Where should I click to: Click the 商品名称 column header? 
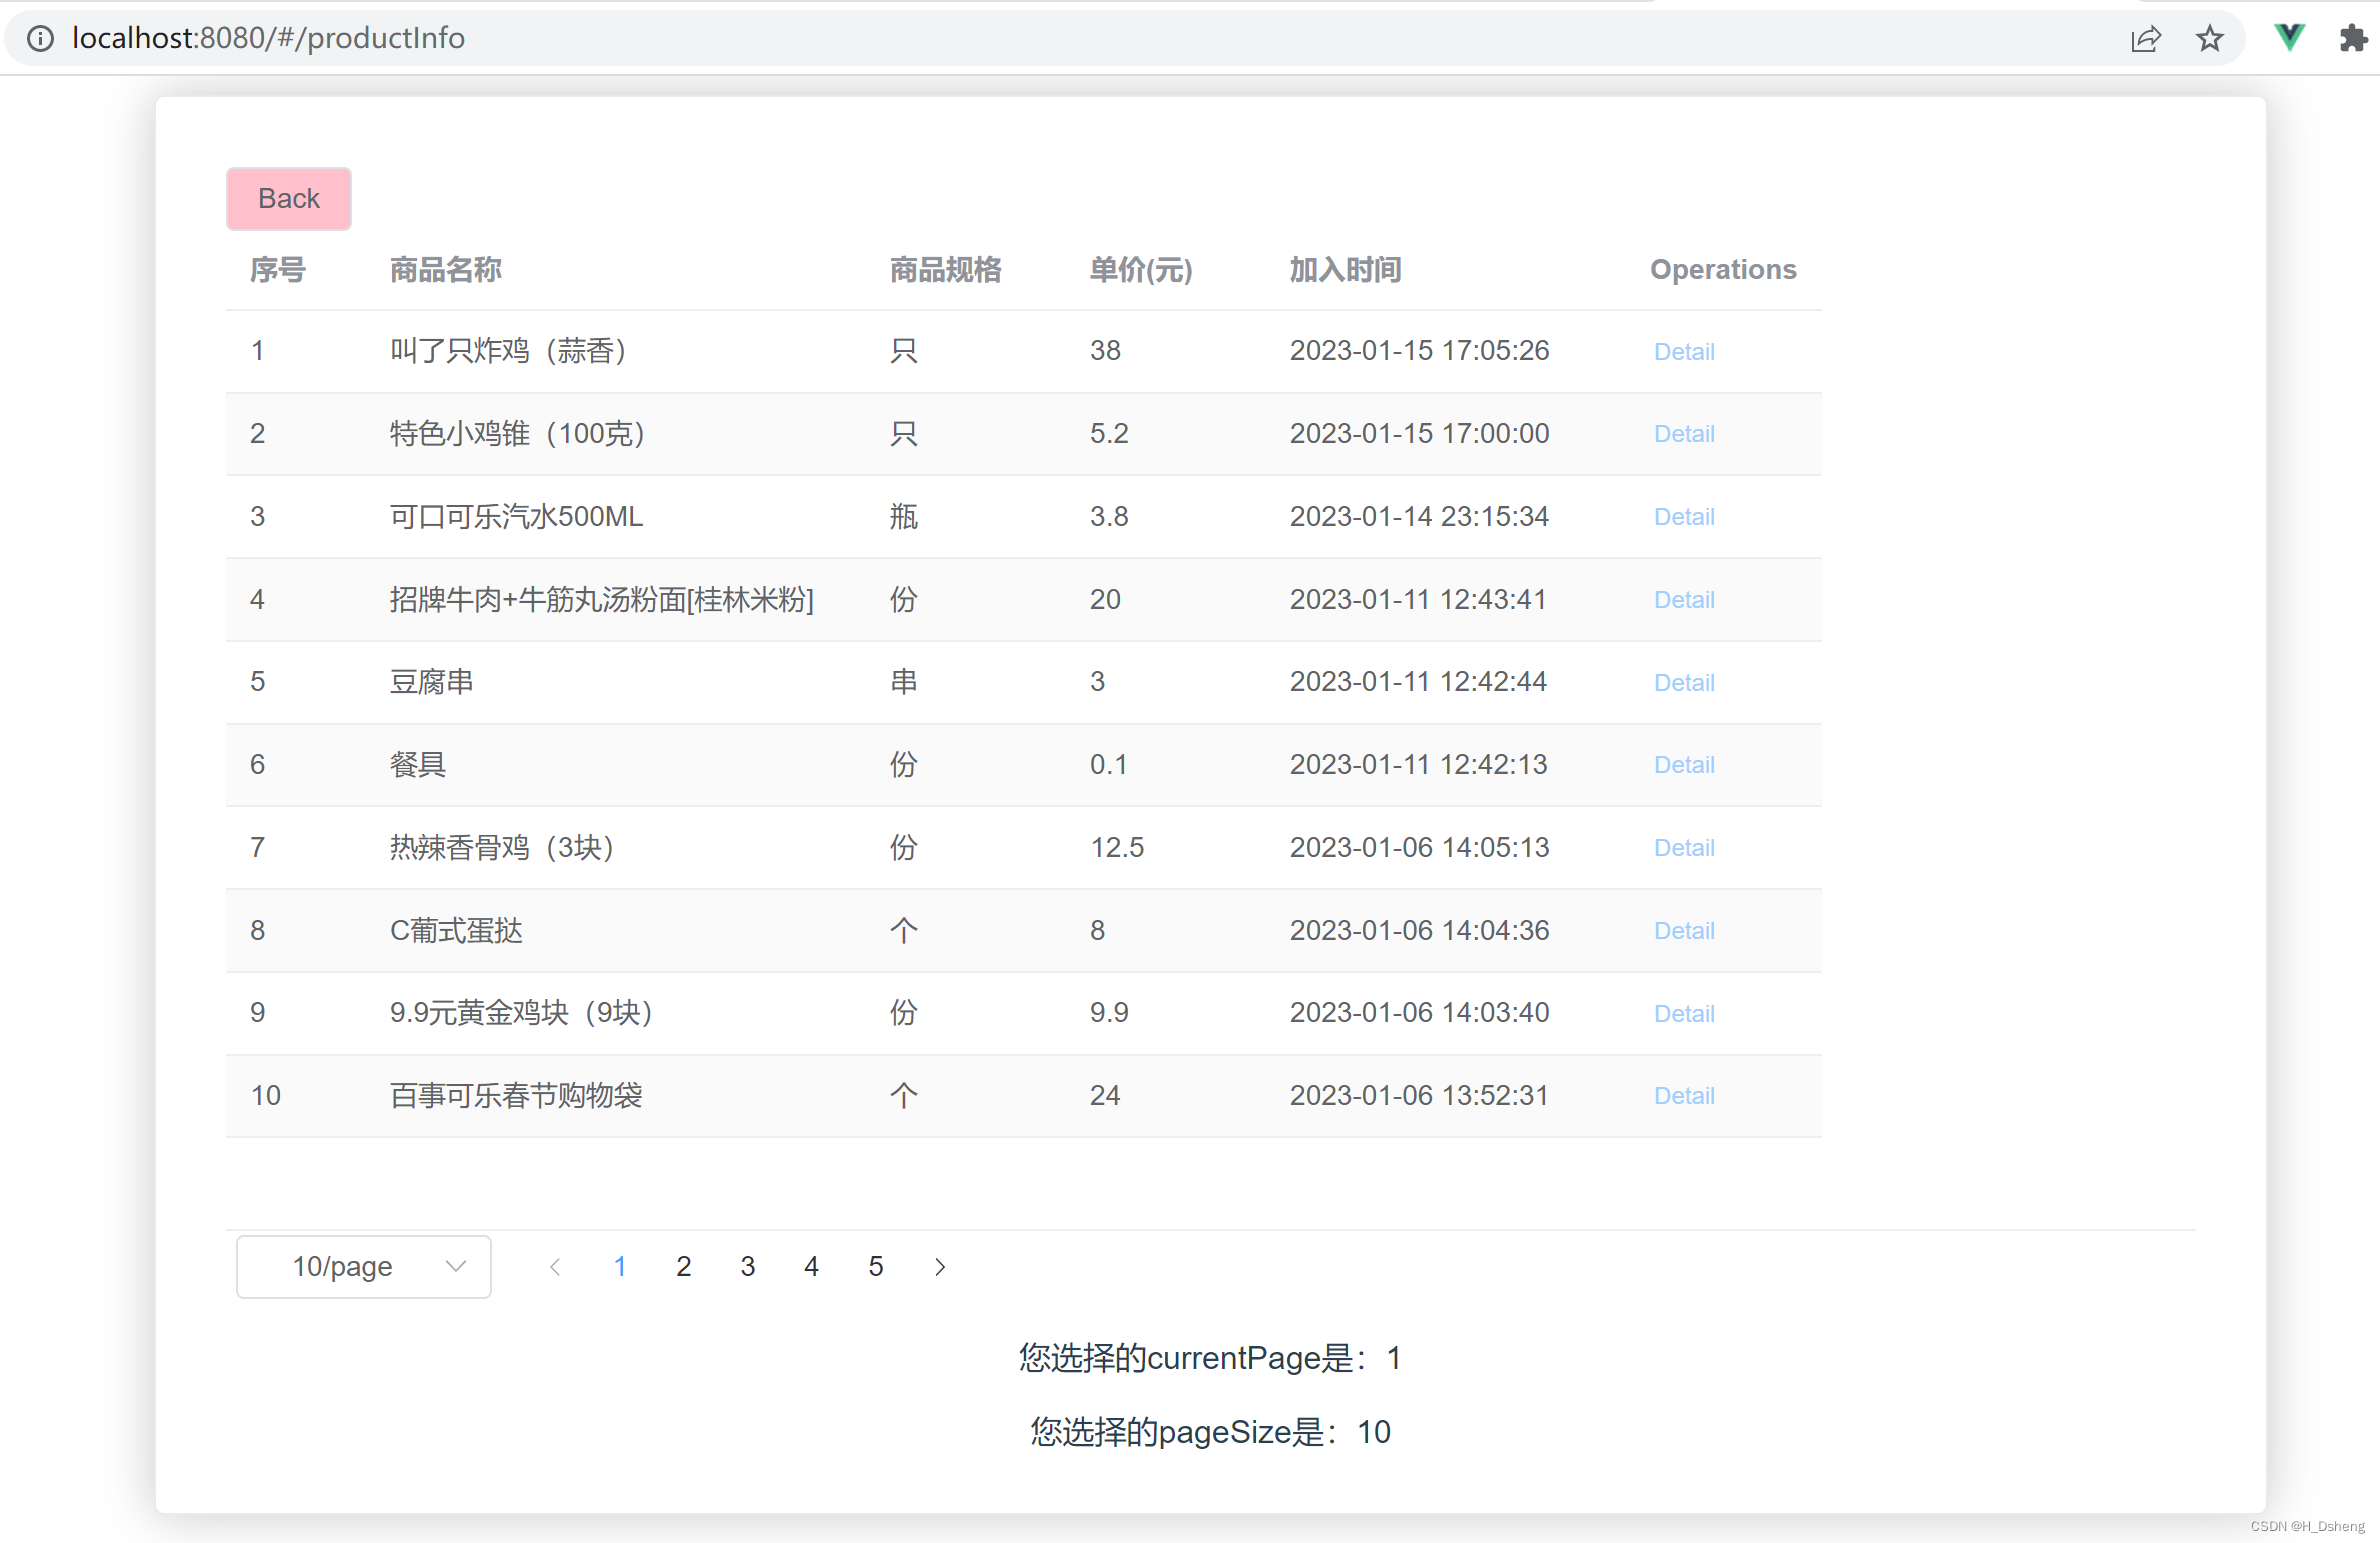click(446, 270)
